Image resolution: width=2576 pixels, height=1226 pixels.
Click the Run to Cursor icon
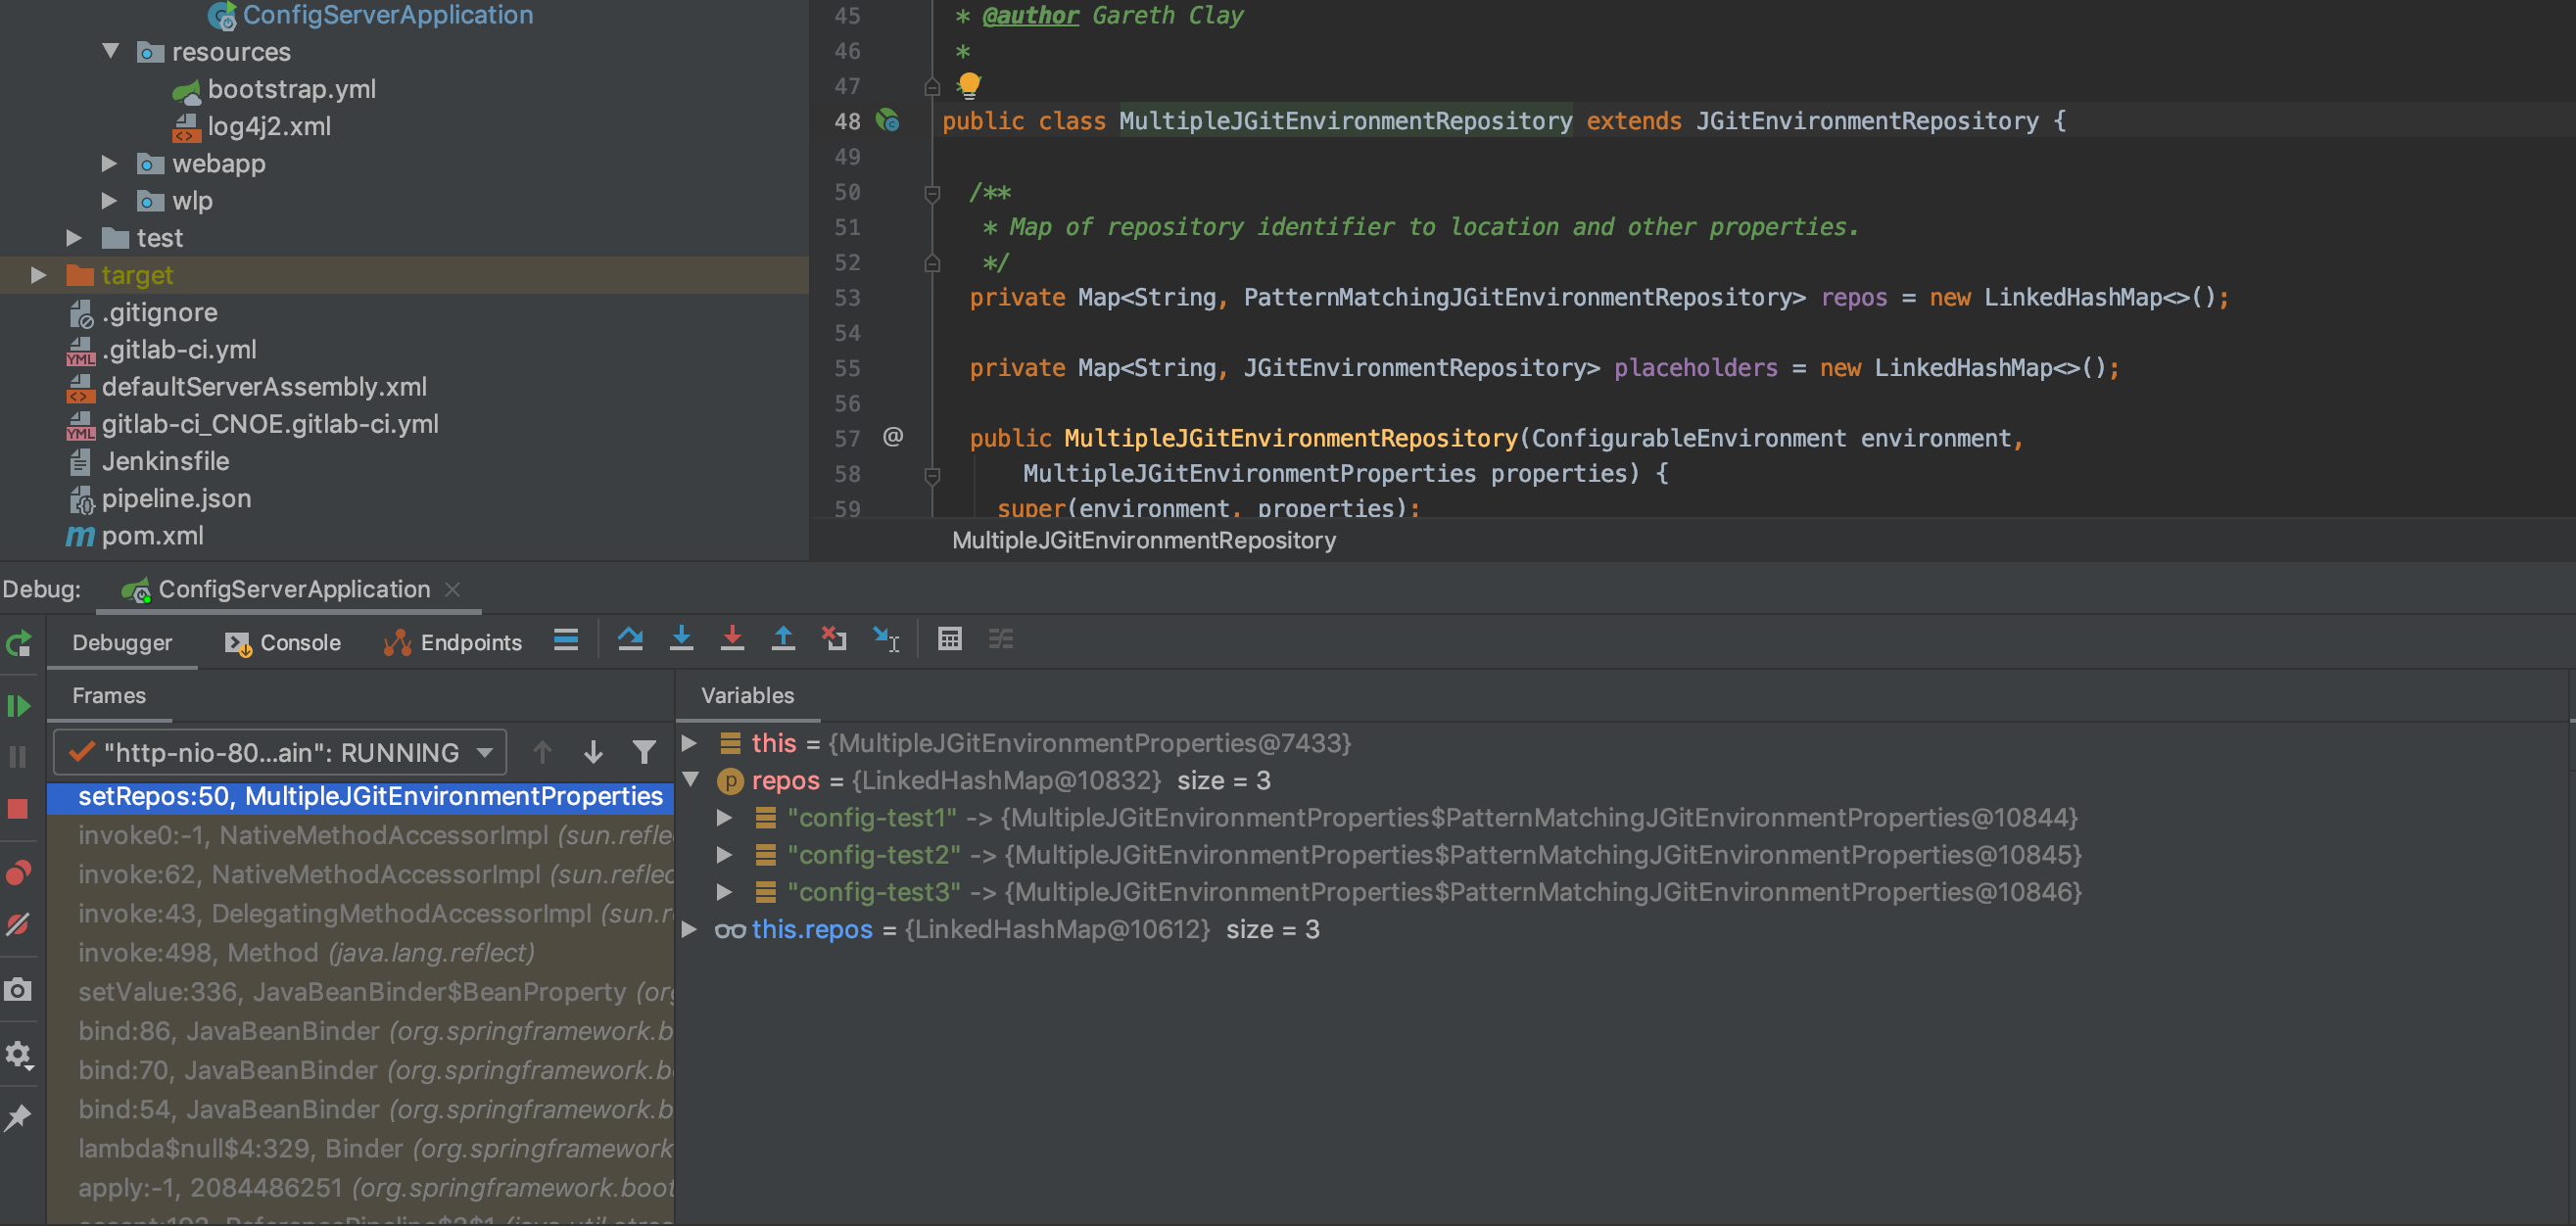pos(886,638)
